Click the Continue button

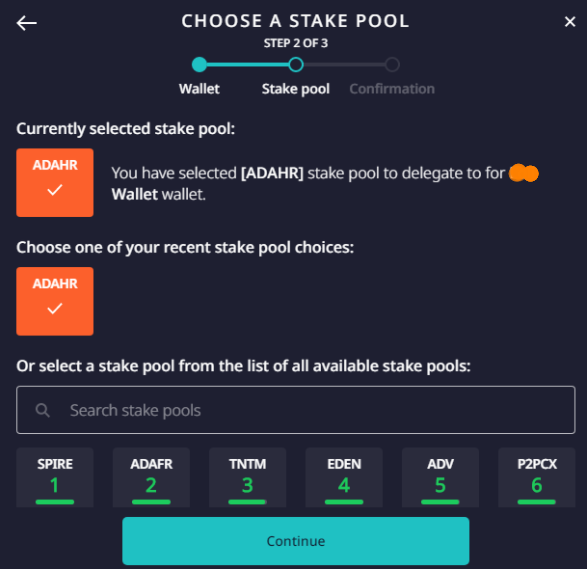click(x=296, y=541)
